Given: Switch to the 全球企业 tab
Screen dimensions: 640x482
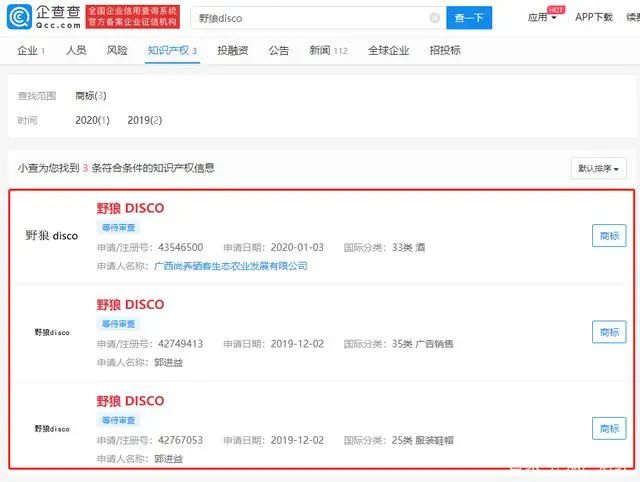Looking at the screenshot, I should 388,50.
